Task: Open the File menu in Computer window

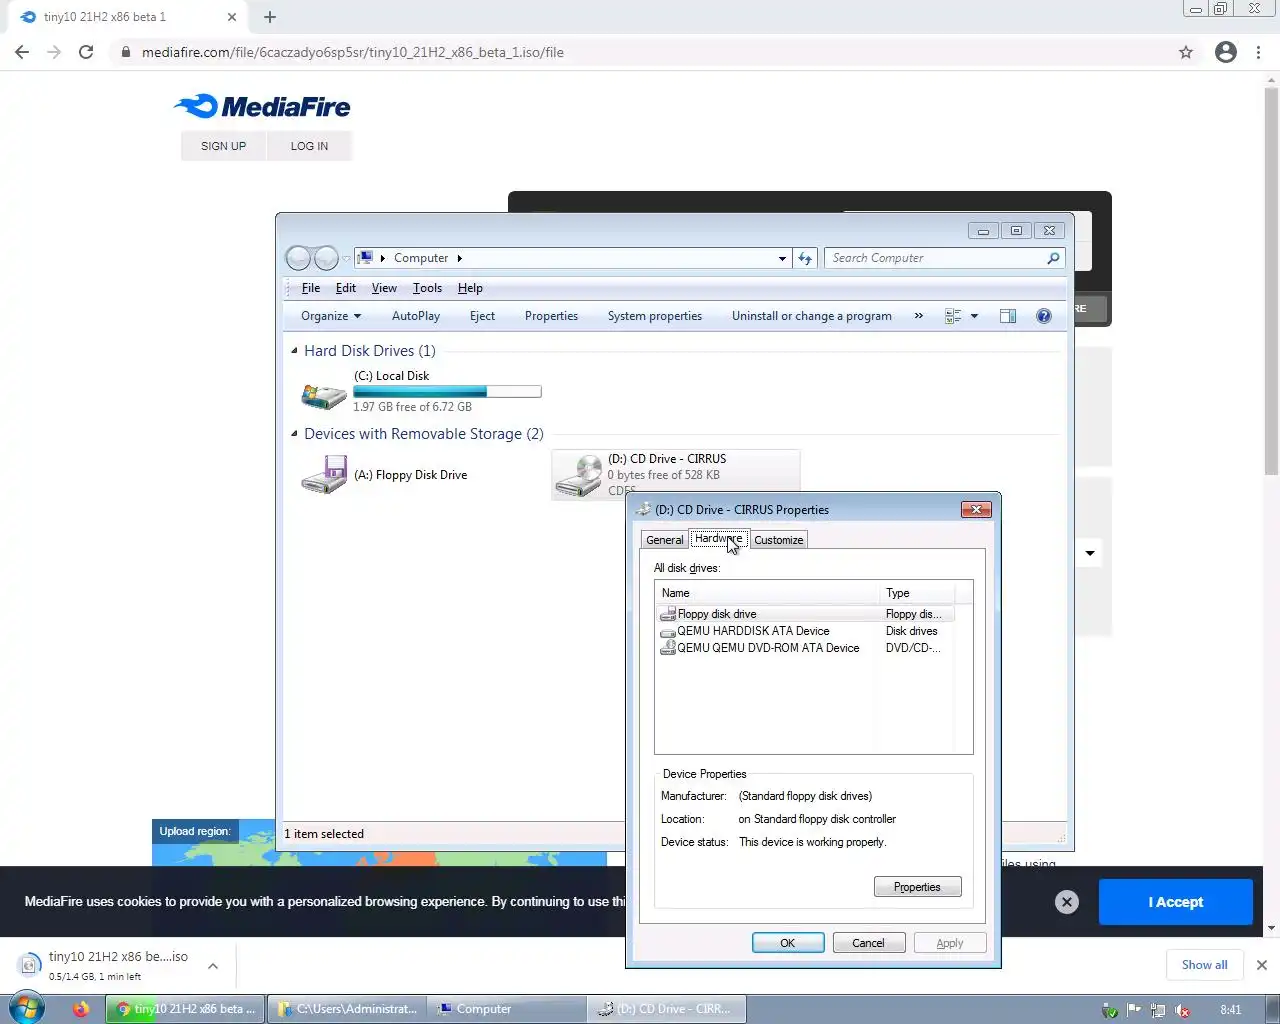Action: pyautogui.click(x=311, y=288)
